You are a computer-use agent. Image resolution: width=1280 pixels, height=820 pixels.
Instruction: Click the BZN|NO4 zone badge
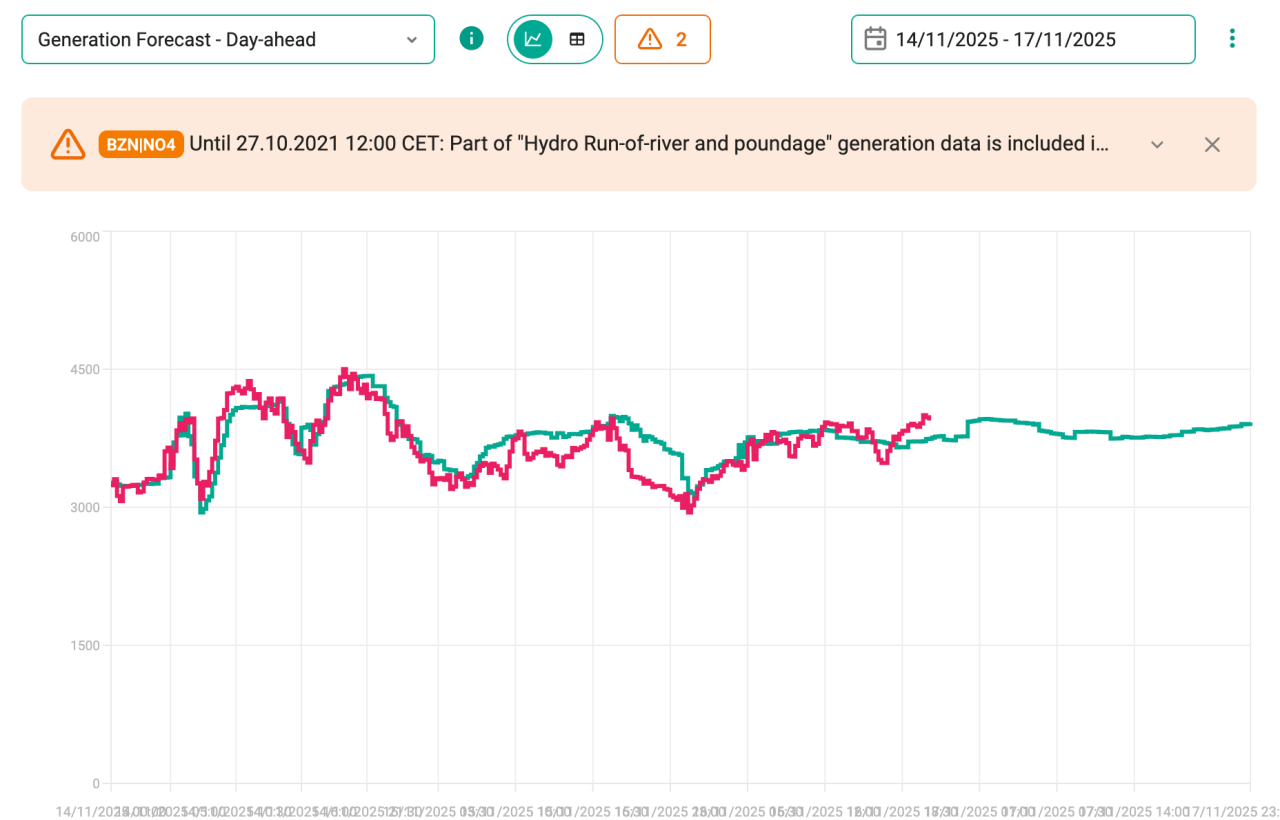coord(140,144)
